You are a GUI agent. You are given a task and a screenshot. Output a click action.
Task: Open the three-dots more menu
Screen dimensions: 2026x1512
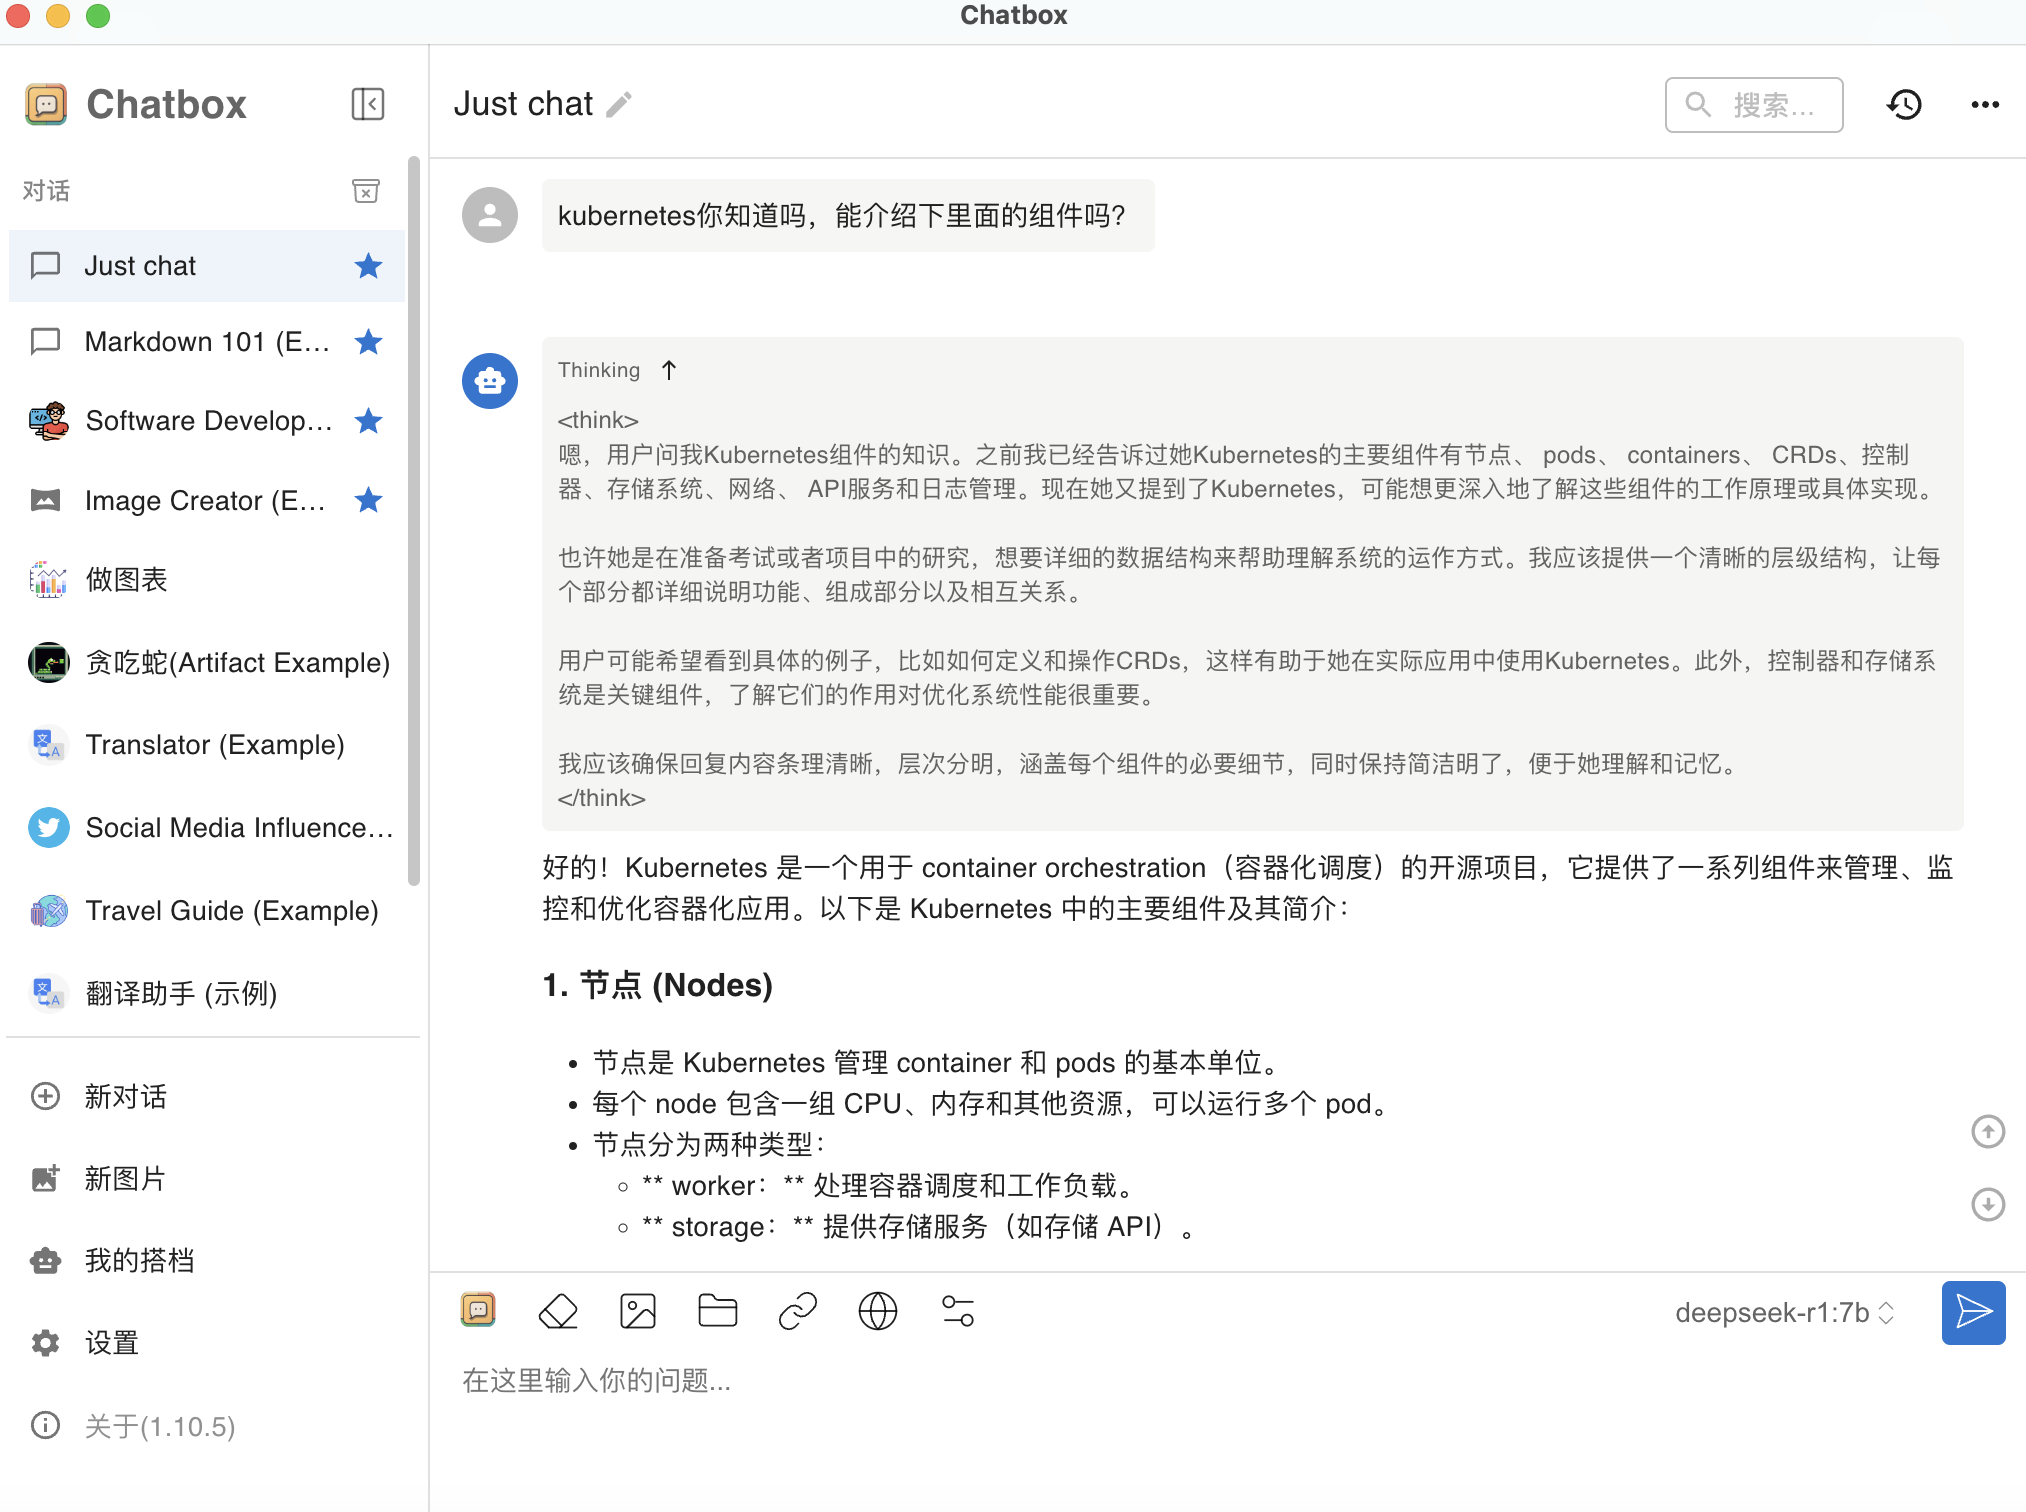point(1984,104)
